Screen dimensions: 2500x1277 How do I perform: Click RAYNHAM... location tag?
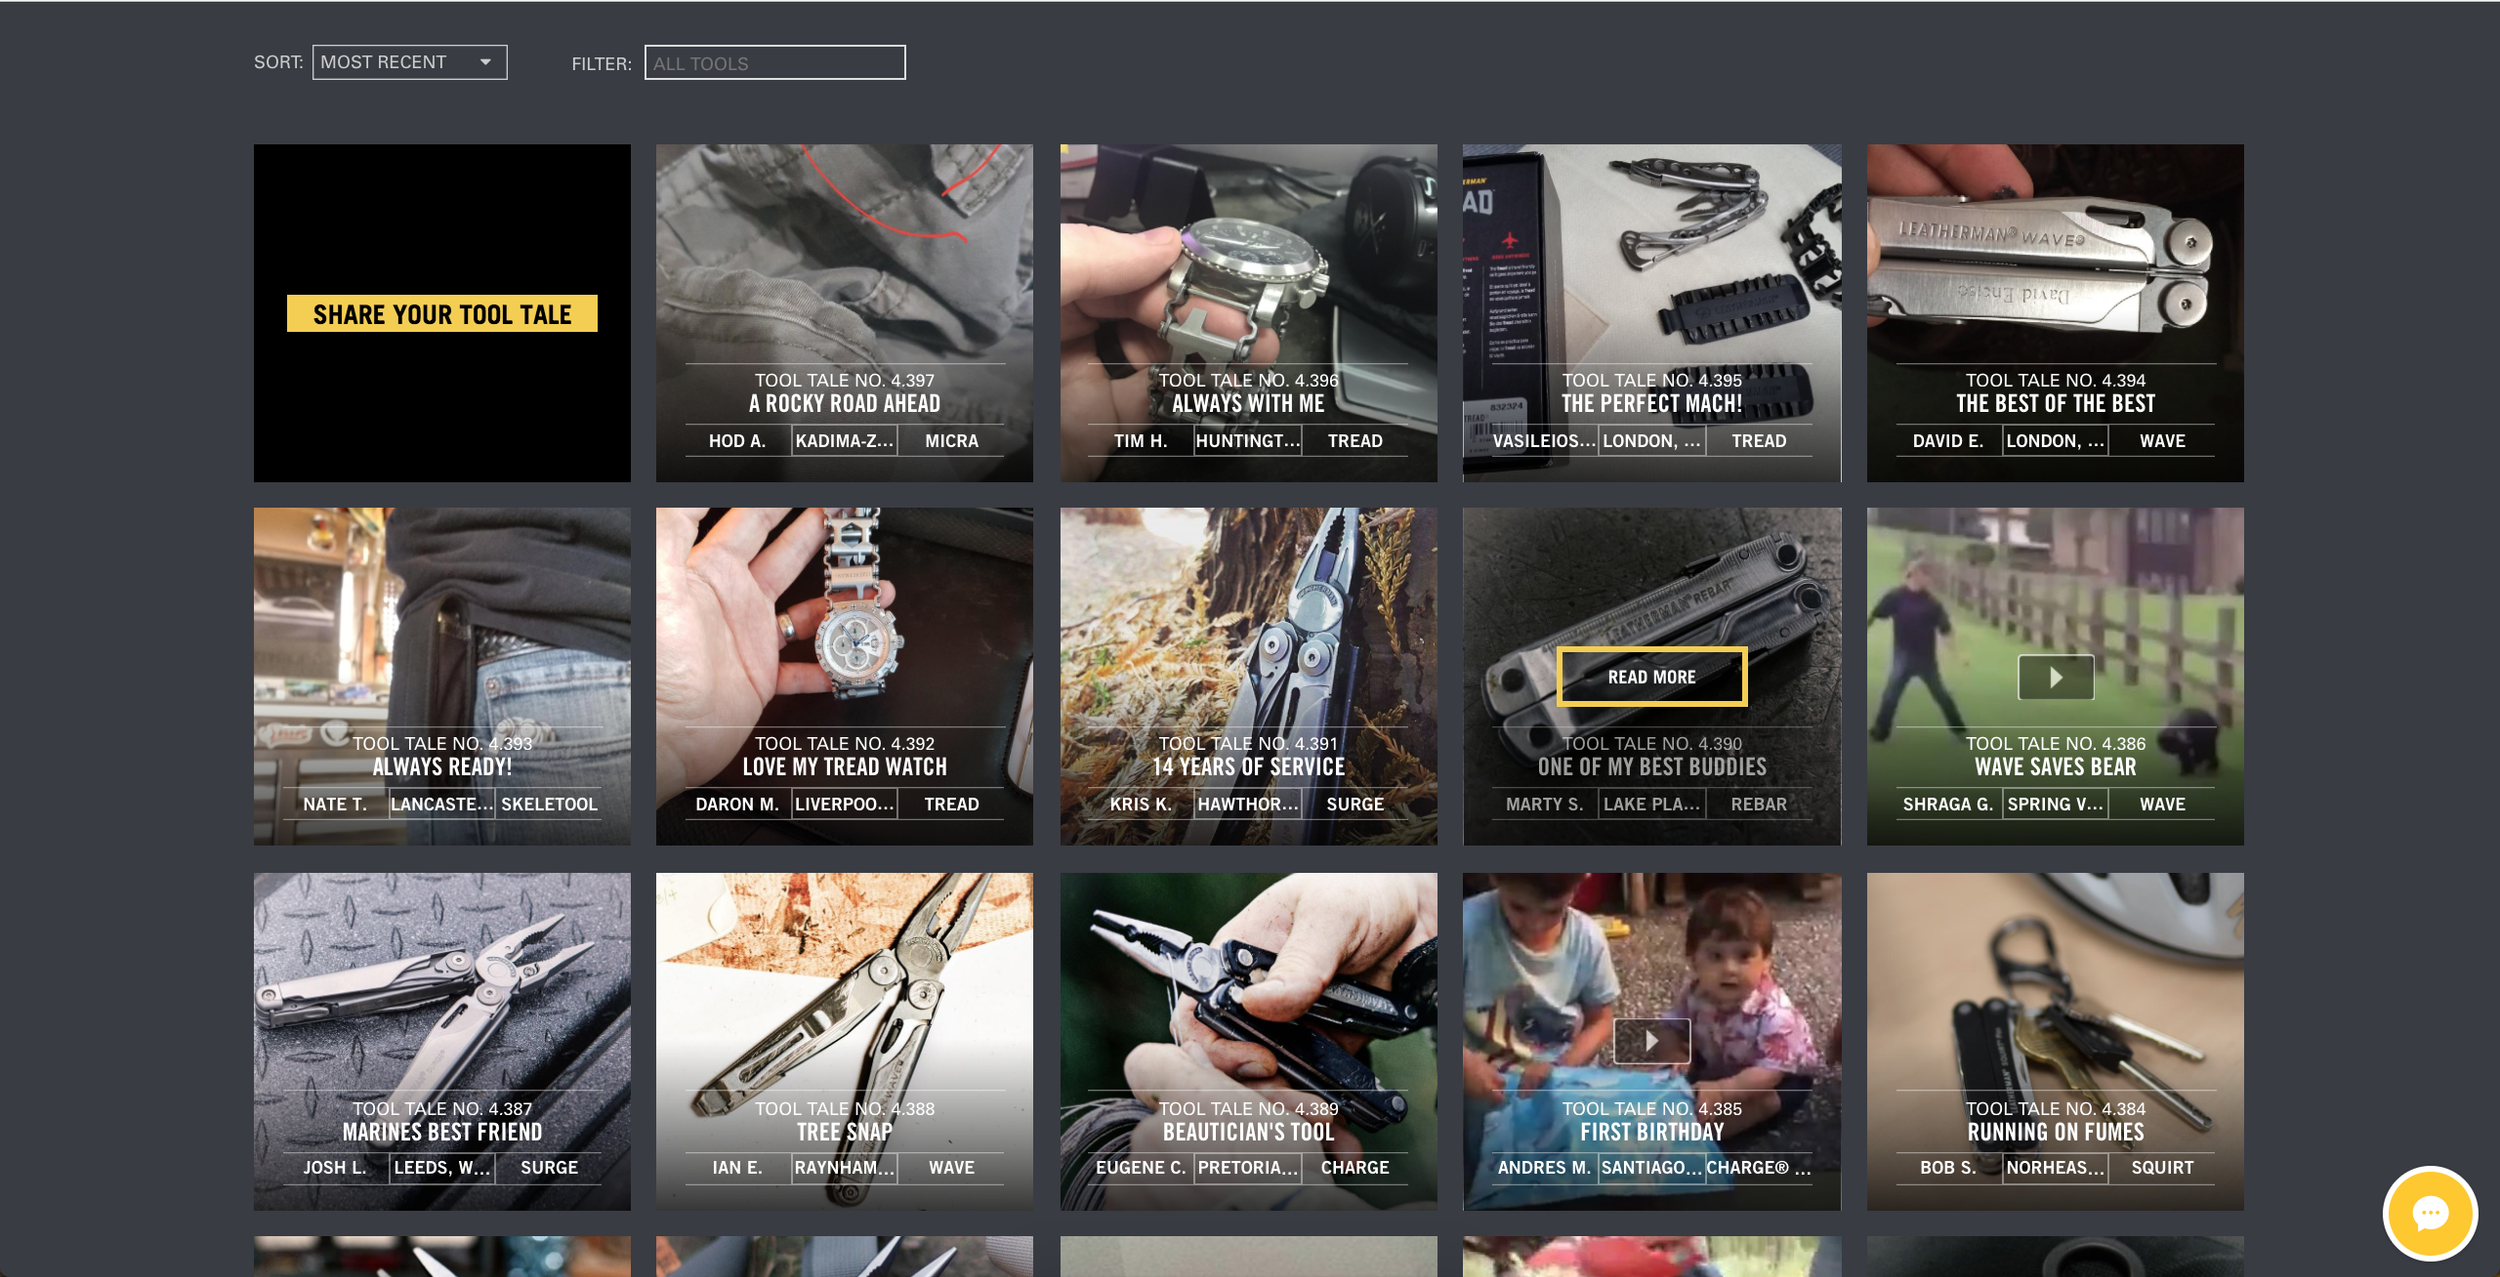[x=844, y=1167]
